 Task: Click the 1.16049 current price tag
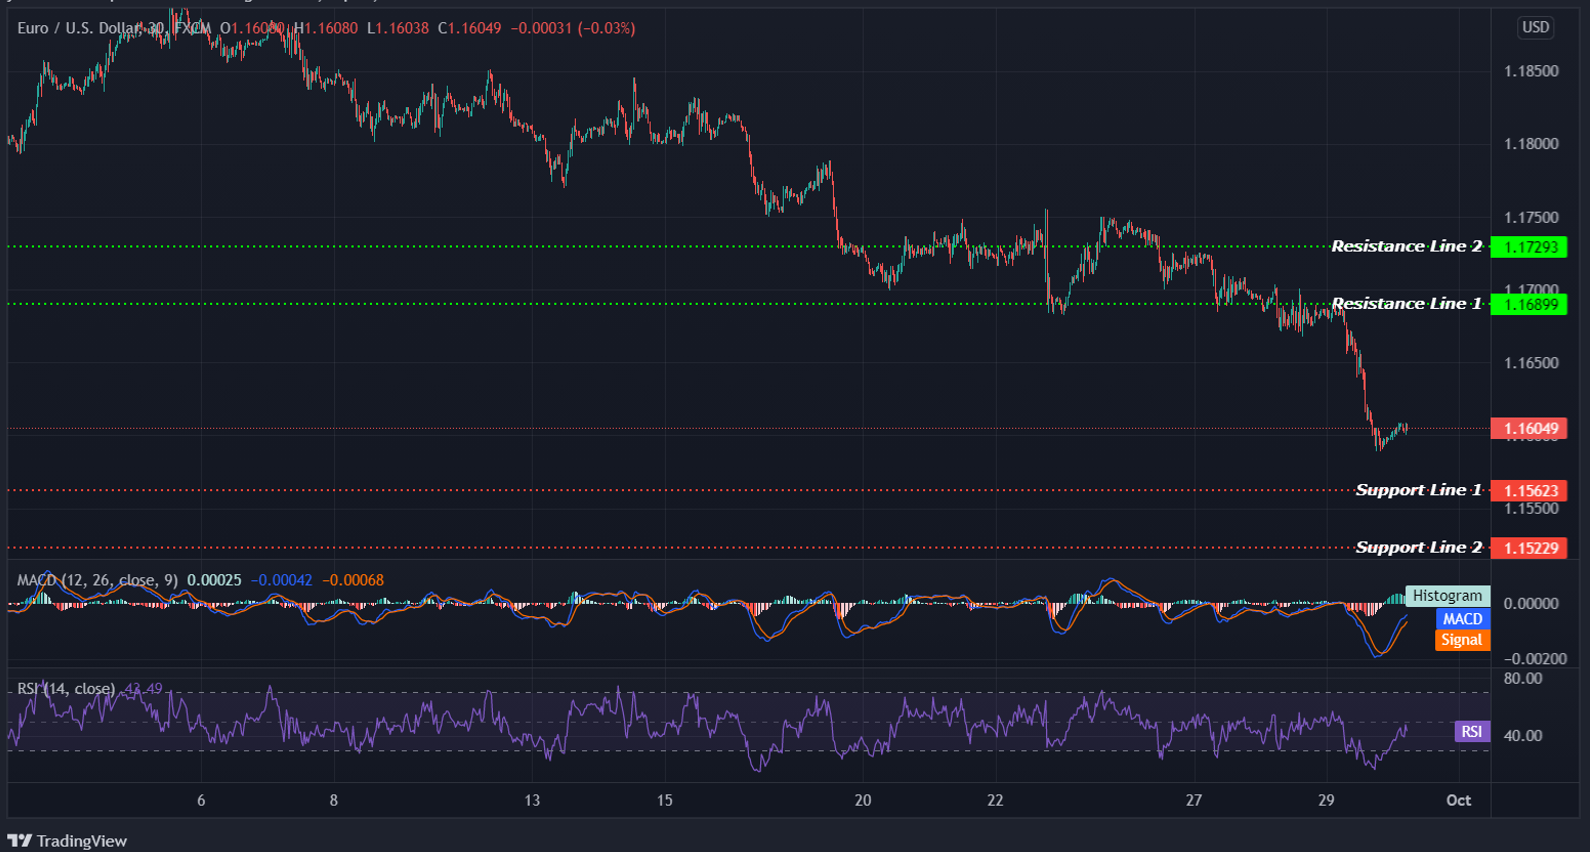click(1529, 429)
